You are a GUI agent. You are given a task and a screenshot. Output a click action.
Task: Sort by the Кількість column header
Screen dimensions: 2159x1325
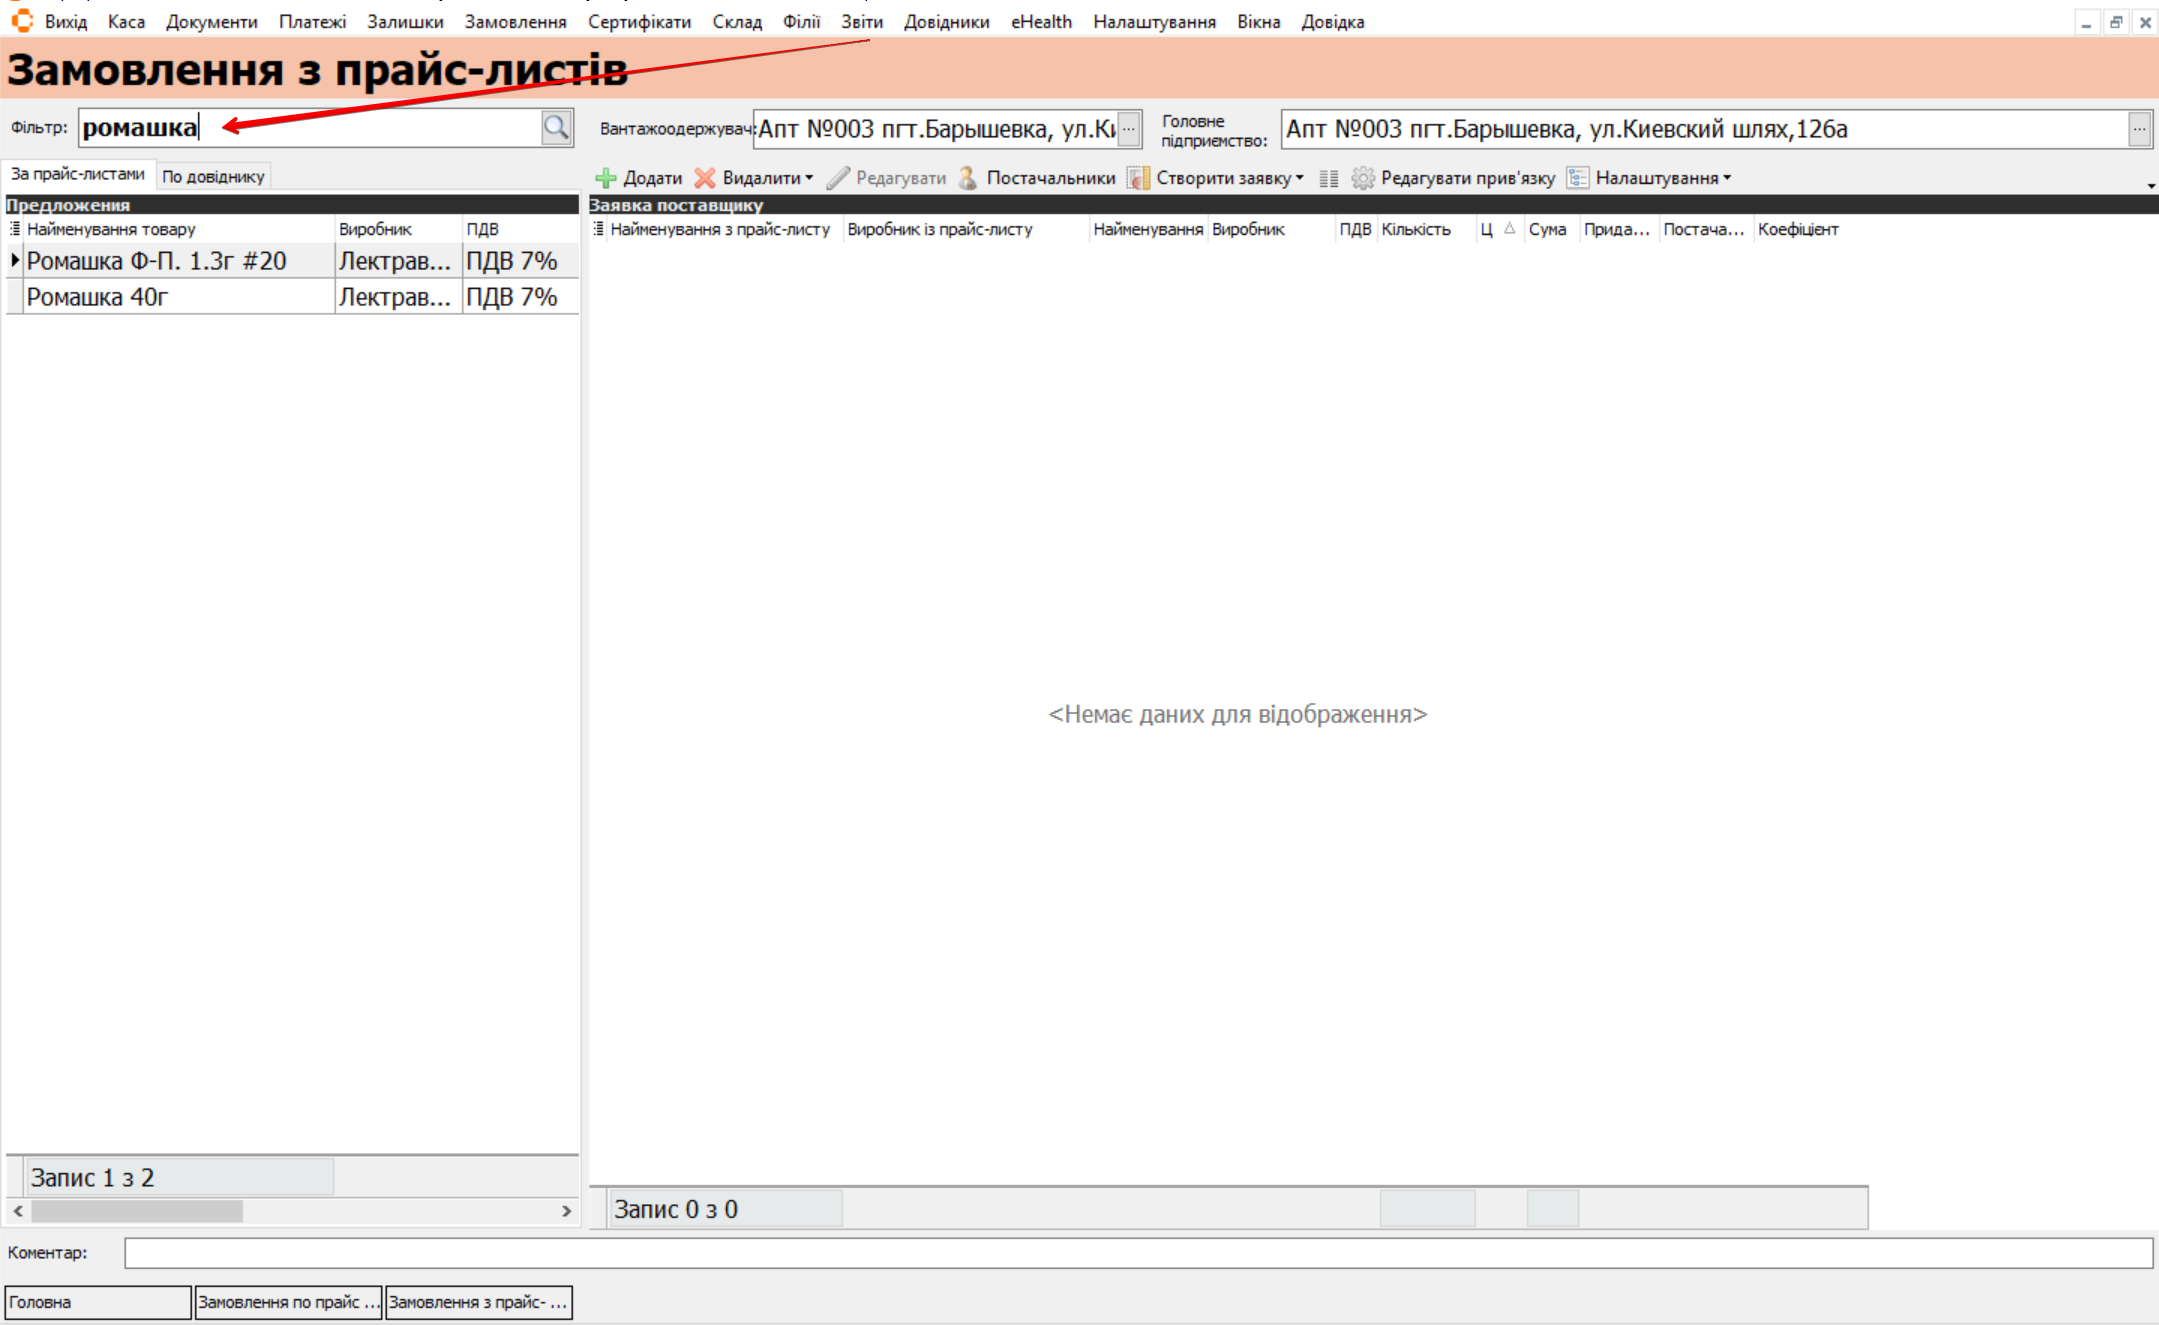pyautogui.click(x=1415, y=229)
